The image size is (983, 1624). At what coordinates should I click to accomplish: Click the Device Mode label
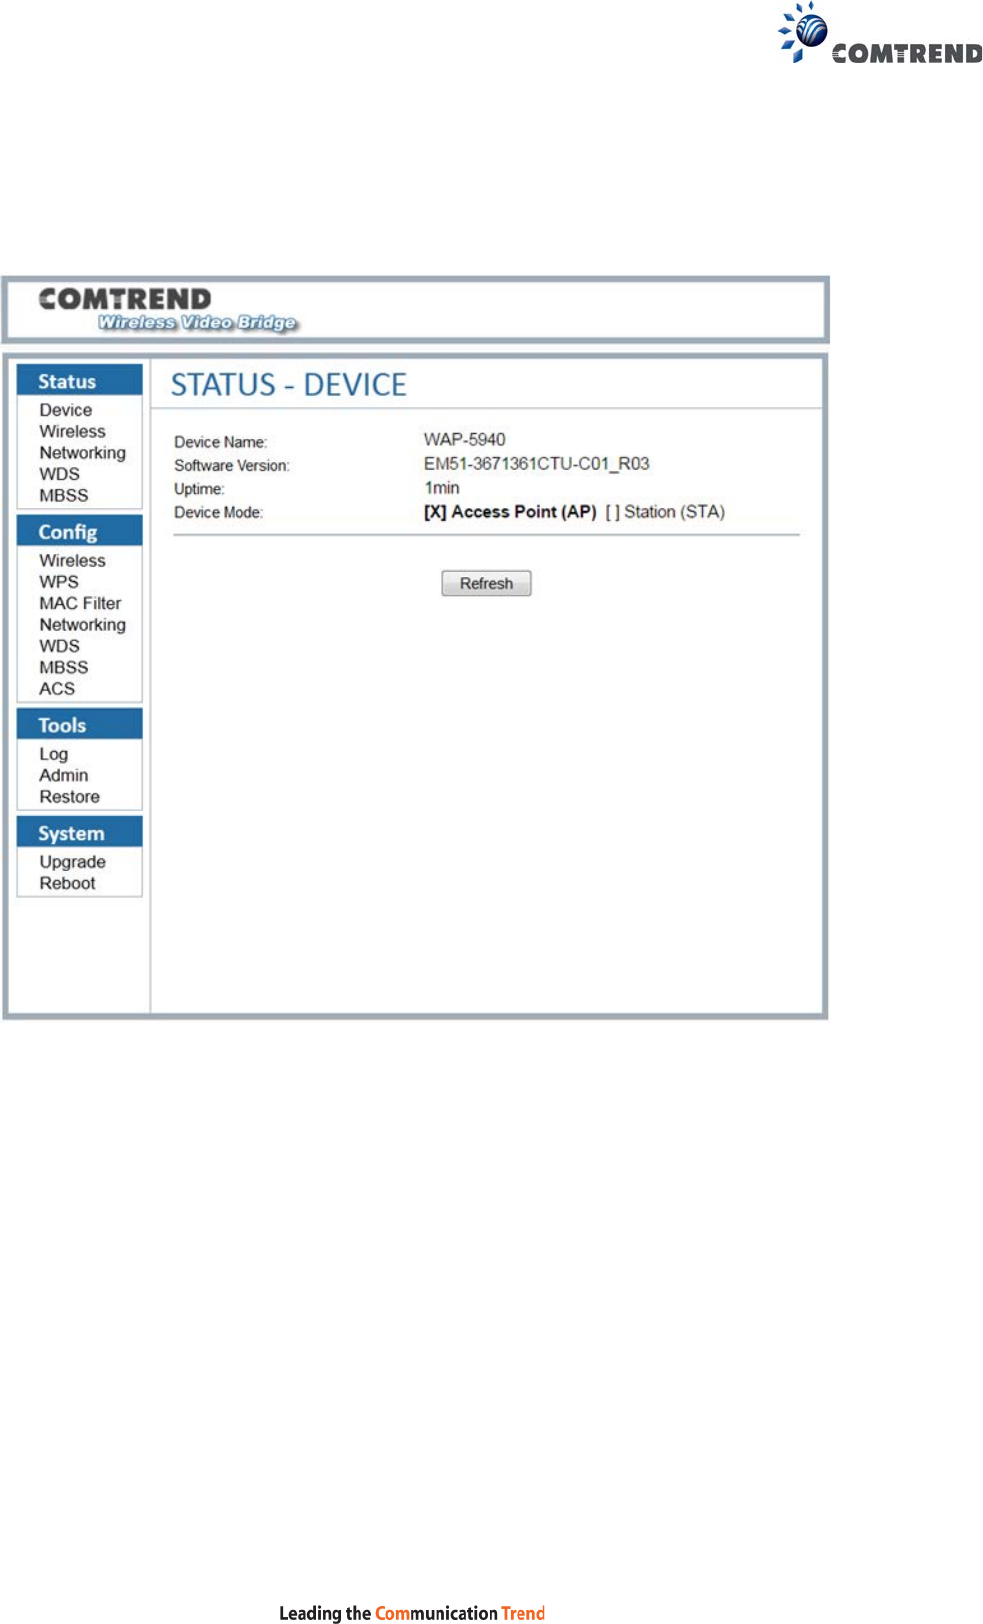tap(218, 512)
